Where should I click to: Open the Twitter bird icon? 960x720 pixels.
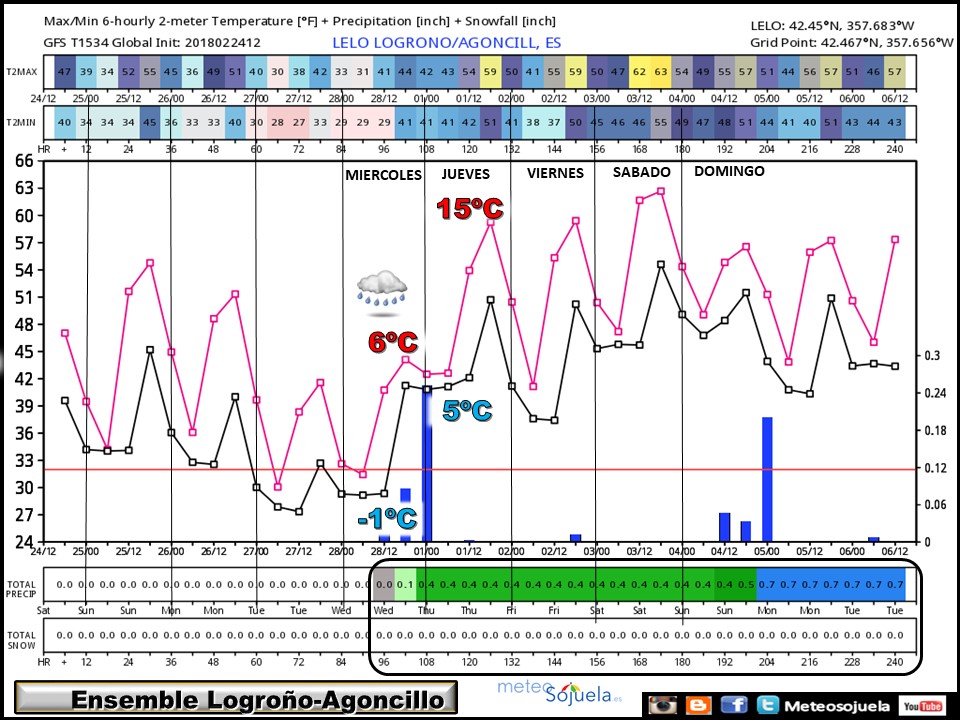pyautogui.click(x=767, y=705)
